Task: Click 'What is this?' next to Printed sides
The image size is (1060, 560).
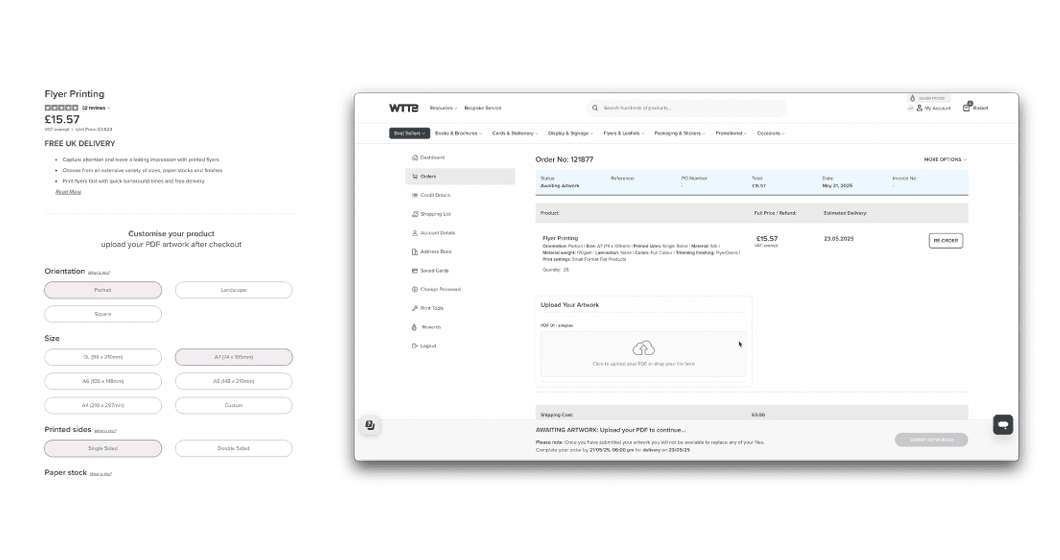Action: (105, 431)
